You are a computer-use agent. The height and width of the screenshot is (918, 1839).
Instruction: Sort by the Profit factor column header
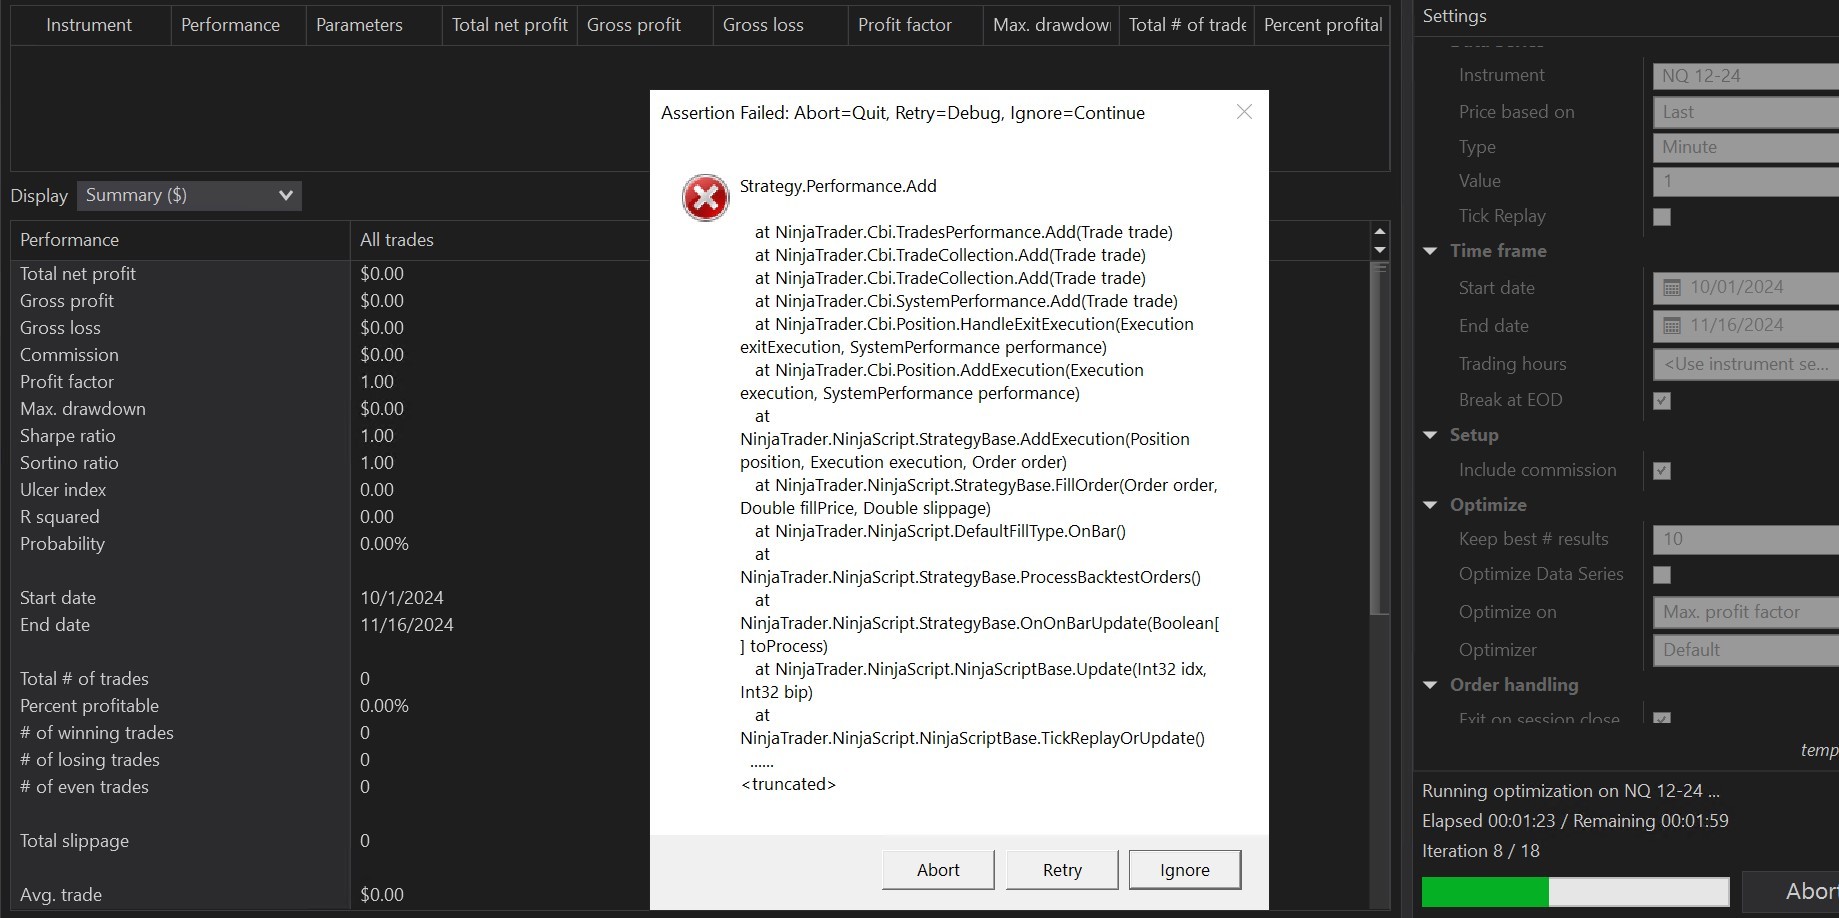[x=916, y=25]
